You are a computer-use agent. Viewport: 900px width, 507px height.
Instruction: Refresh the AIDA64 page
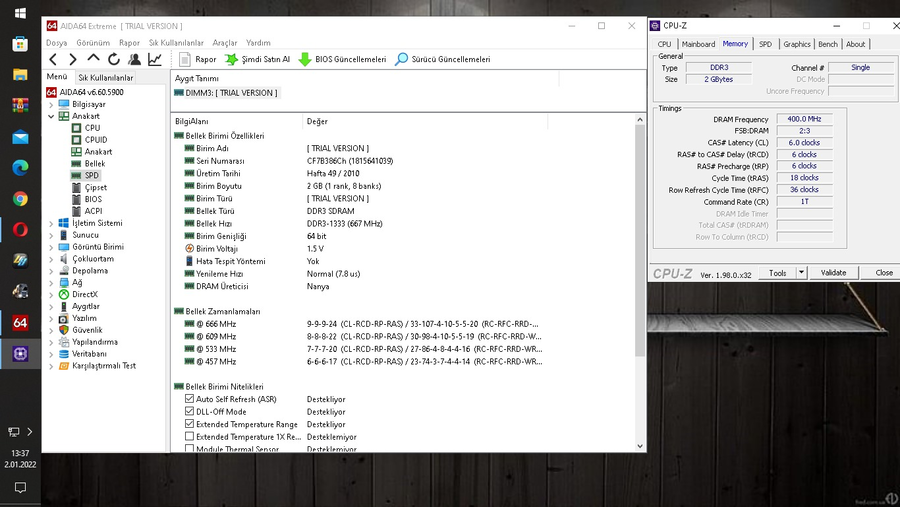pos(114,59)
